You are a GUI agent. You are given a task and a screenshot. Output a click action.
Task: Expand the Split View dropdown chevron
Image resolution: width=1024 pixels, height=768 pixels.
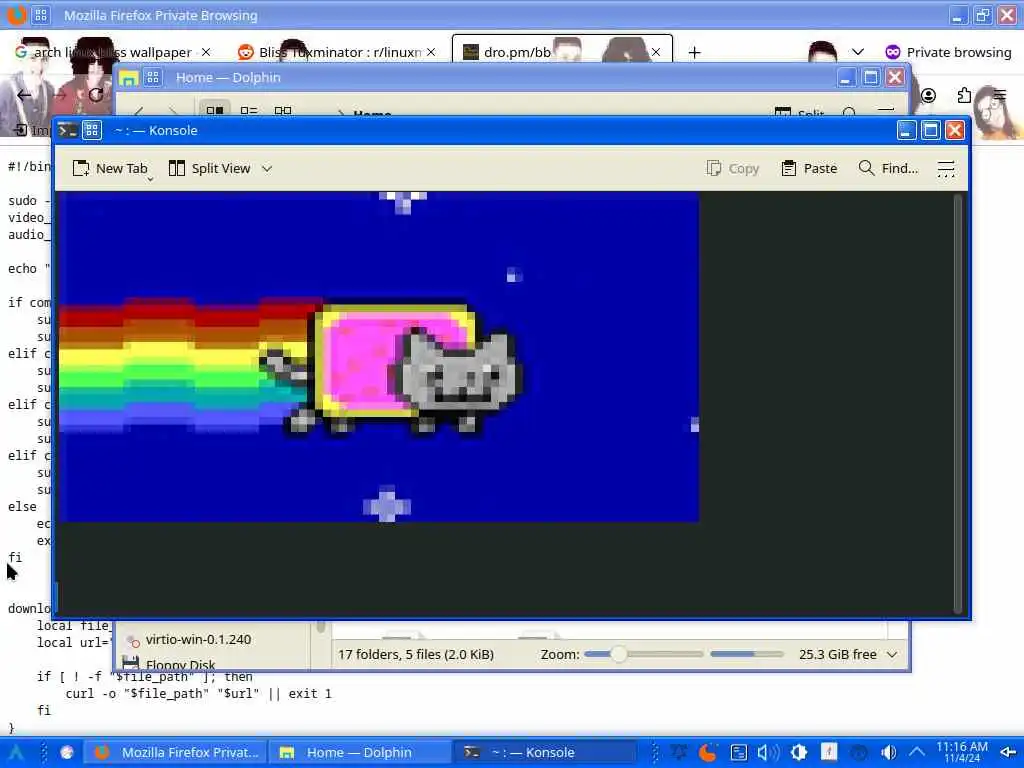pyautogui.click(x=266, y=168)
